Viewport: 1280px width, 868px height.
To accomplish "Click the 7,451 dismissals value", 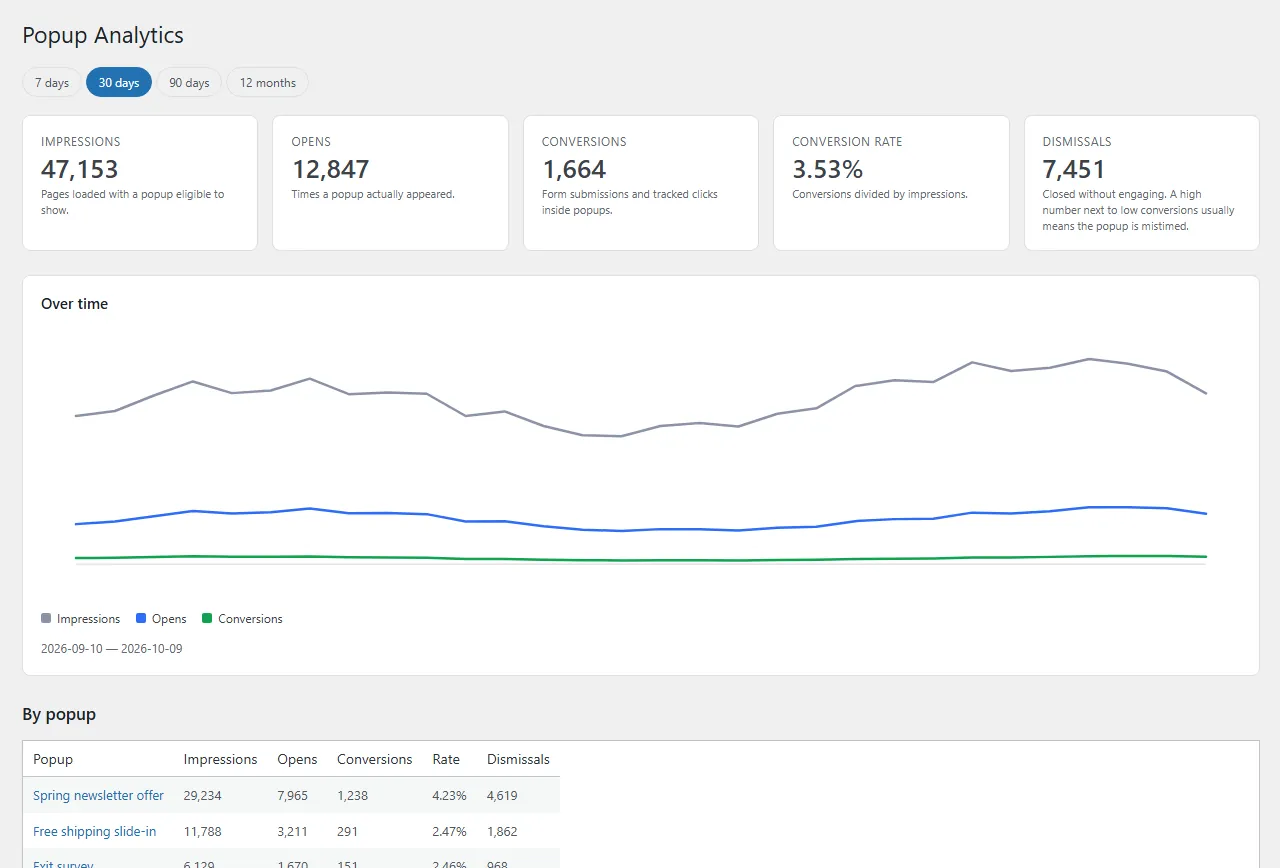I will (1074, 169).
